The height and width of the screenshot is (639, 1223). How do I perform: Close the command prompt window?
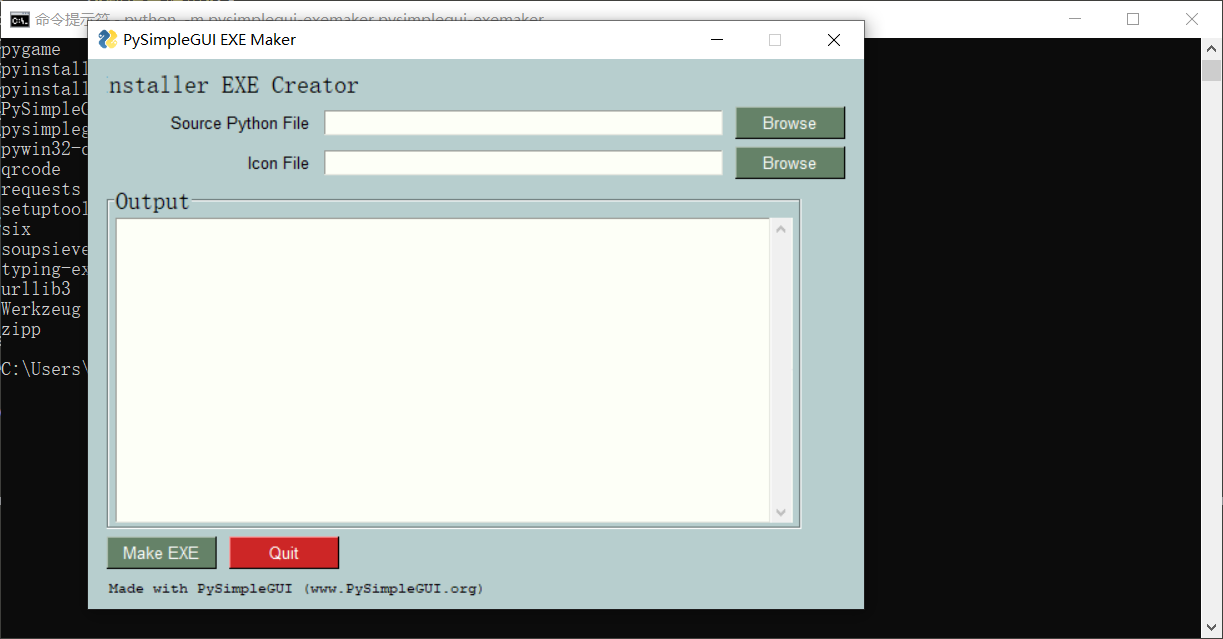(1192, 19)
